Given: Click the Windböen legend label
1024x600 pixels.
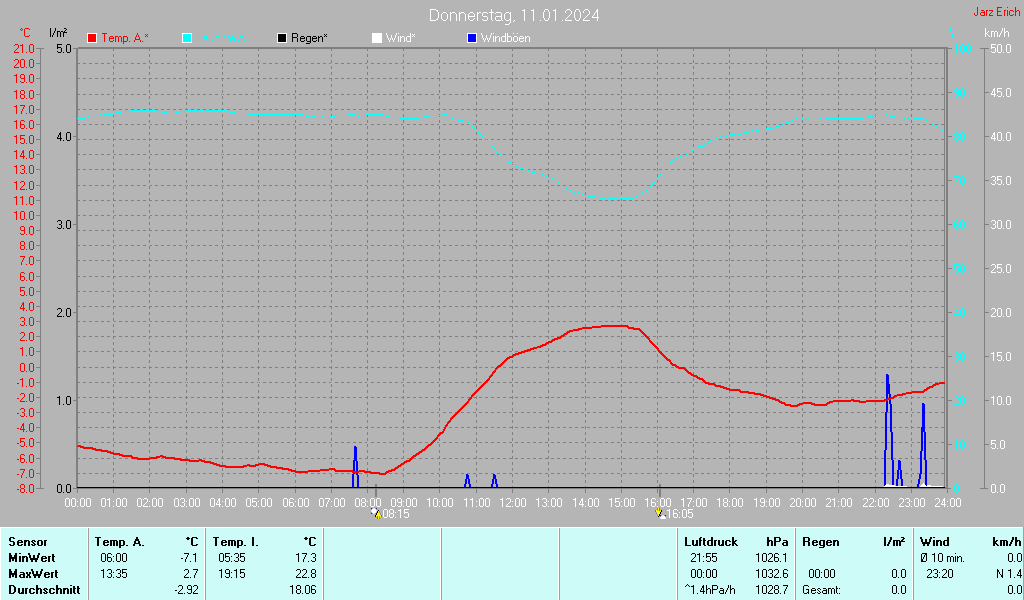Looking at the screenshot, I should pos(505,39).
